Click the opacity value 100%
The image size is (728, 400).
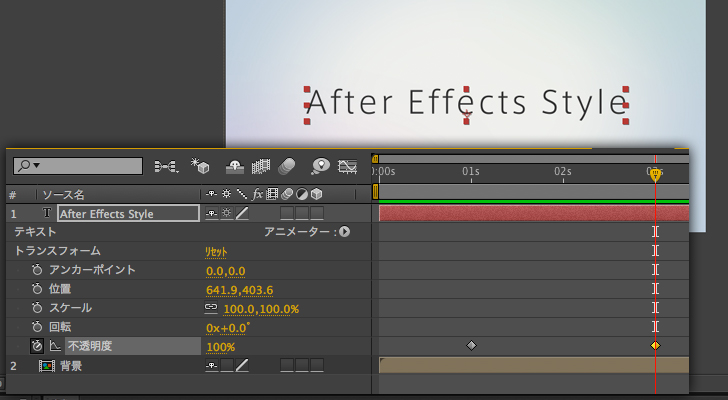(x=221, y=347)
